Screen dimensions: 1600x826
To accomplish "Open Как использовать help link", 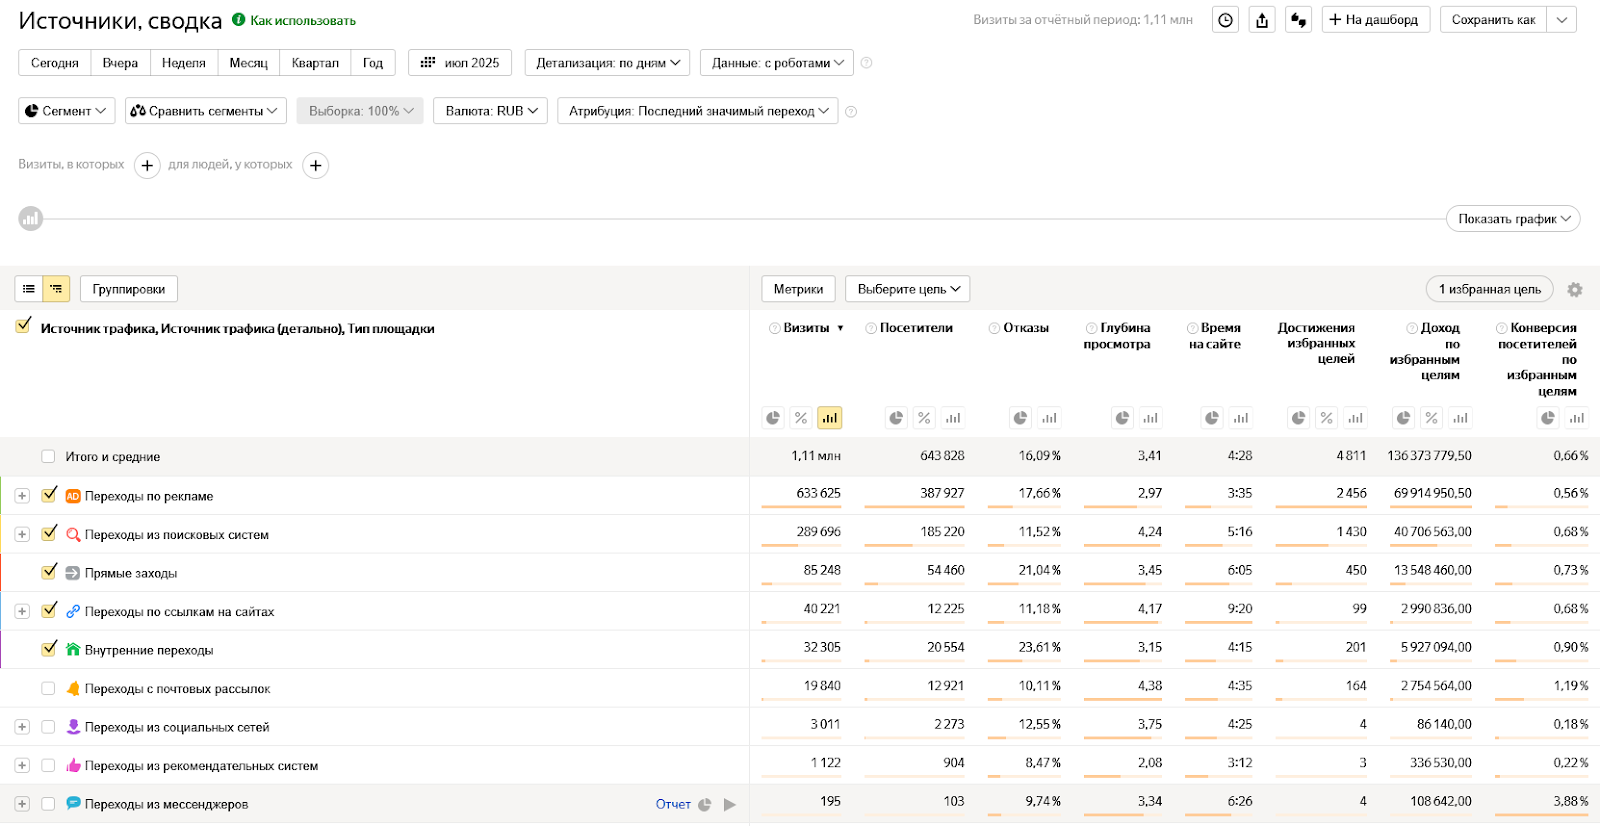I will click(302, 20).
